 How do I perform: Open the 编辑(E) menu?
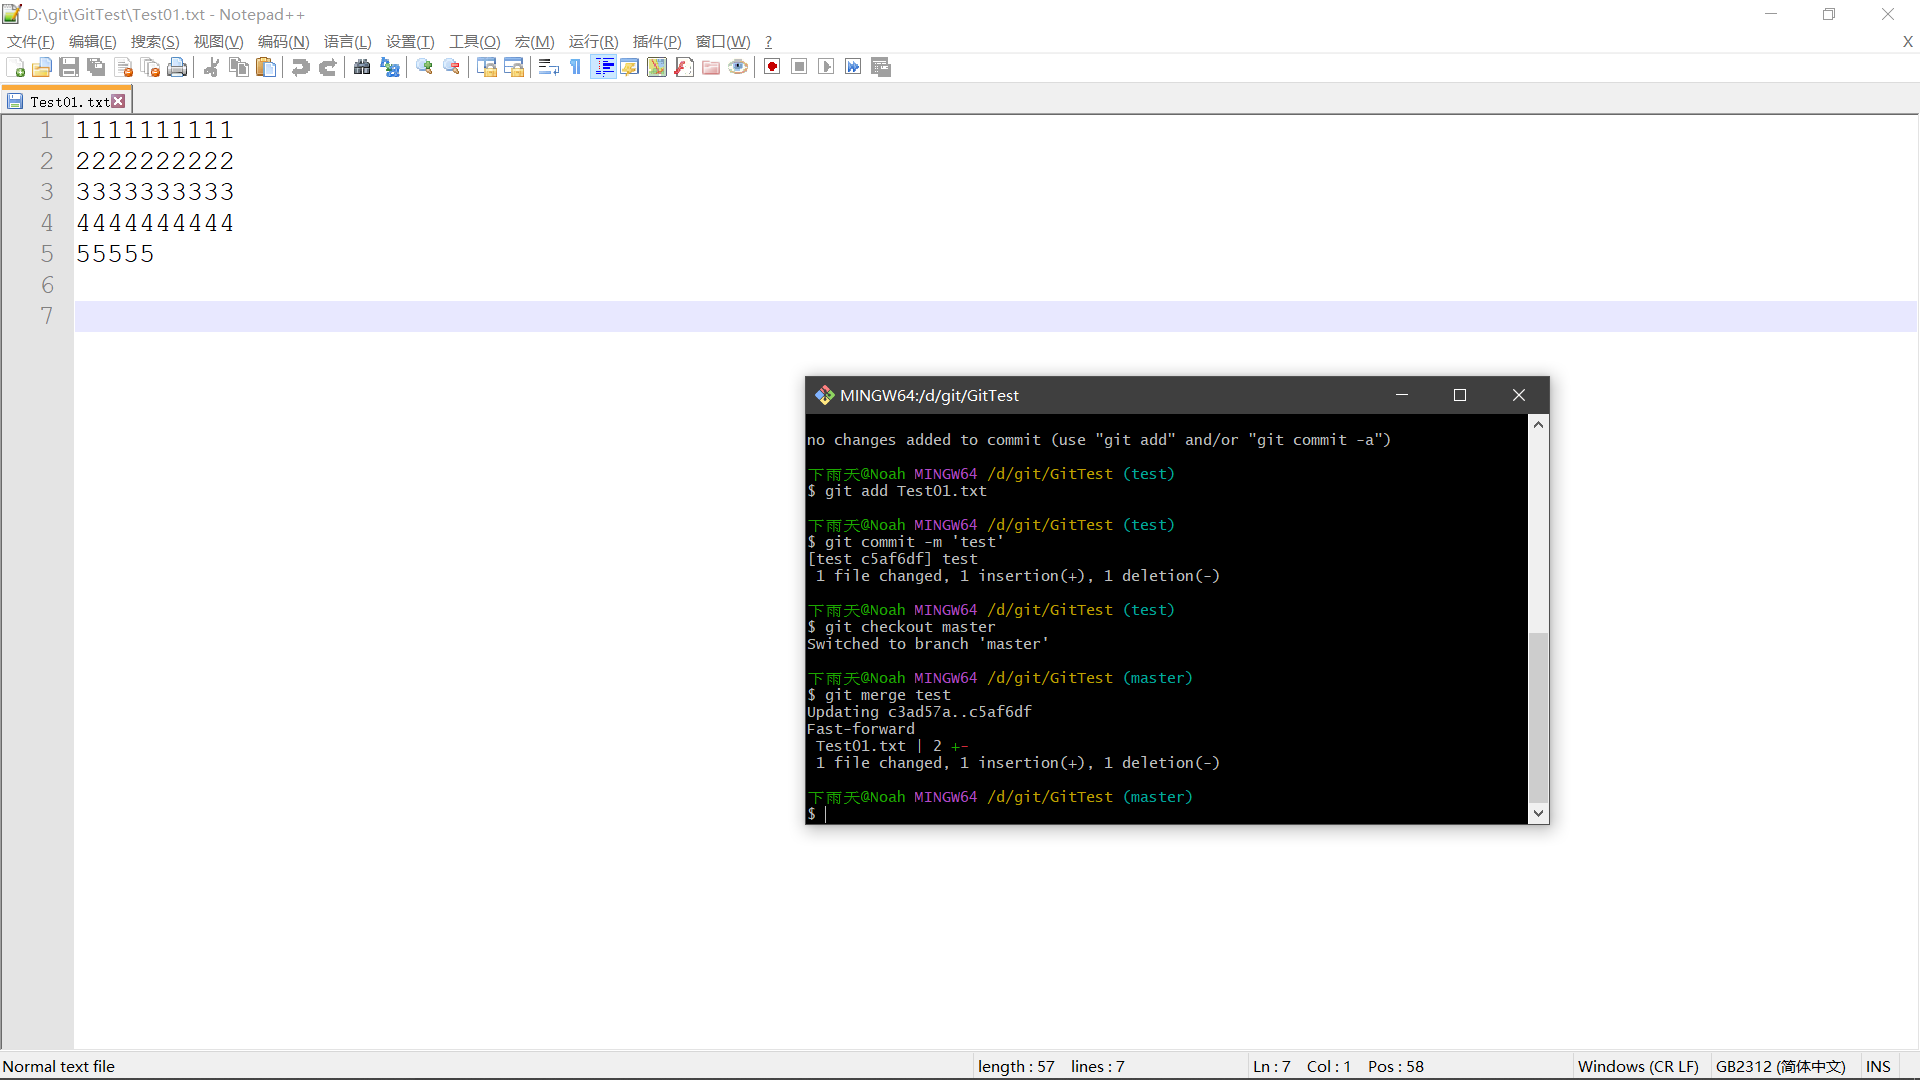click(93, 41)
